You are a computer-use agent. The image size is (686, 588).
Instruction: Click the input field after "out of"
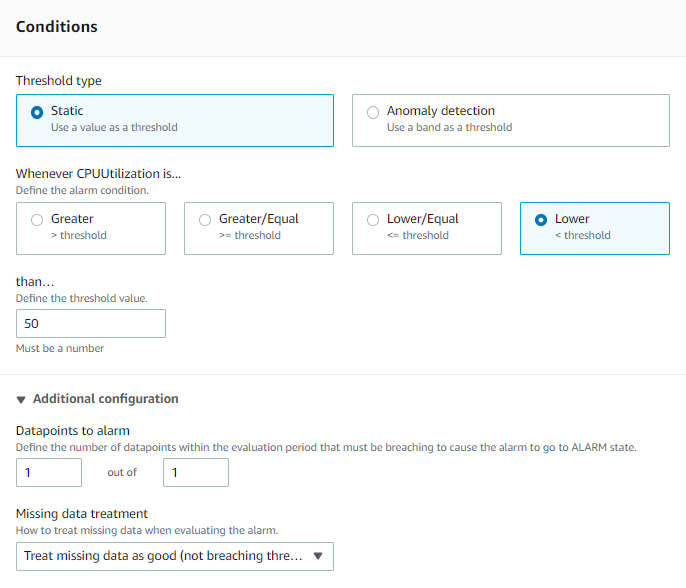point(196,472)
